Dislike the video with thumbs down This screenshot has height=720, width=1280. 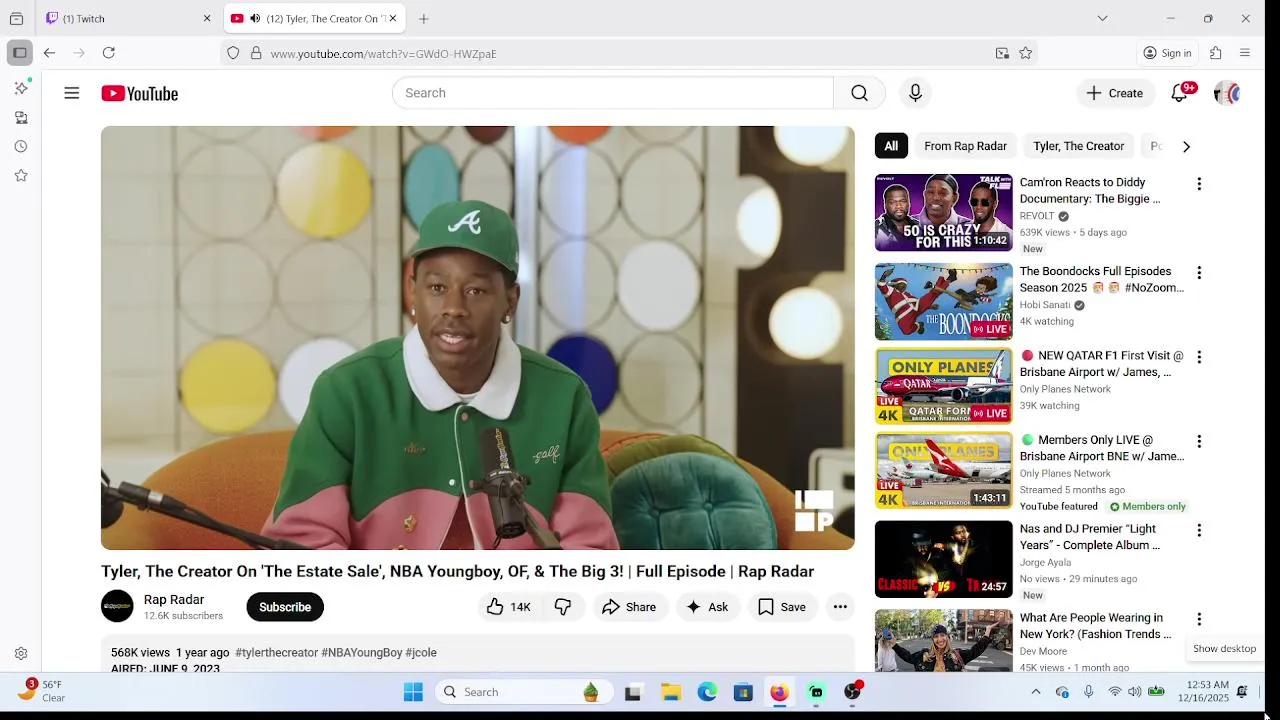click(563, 607)
